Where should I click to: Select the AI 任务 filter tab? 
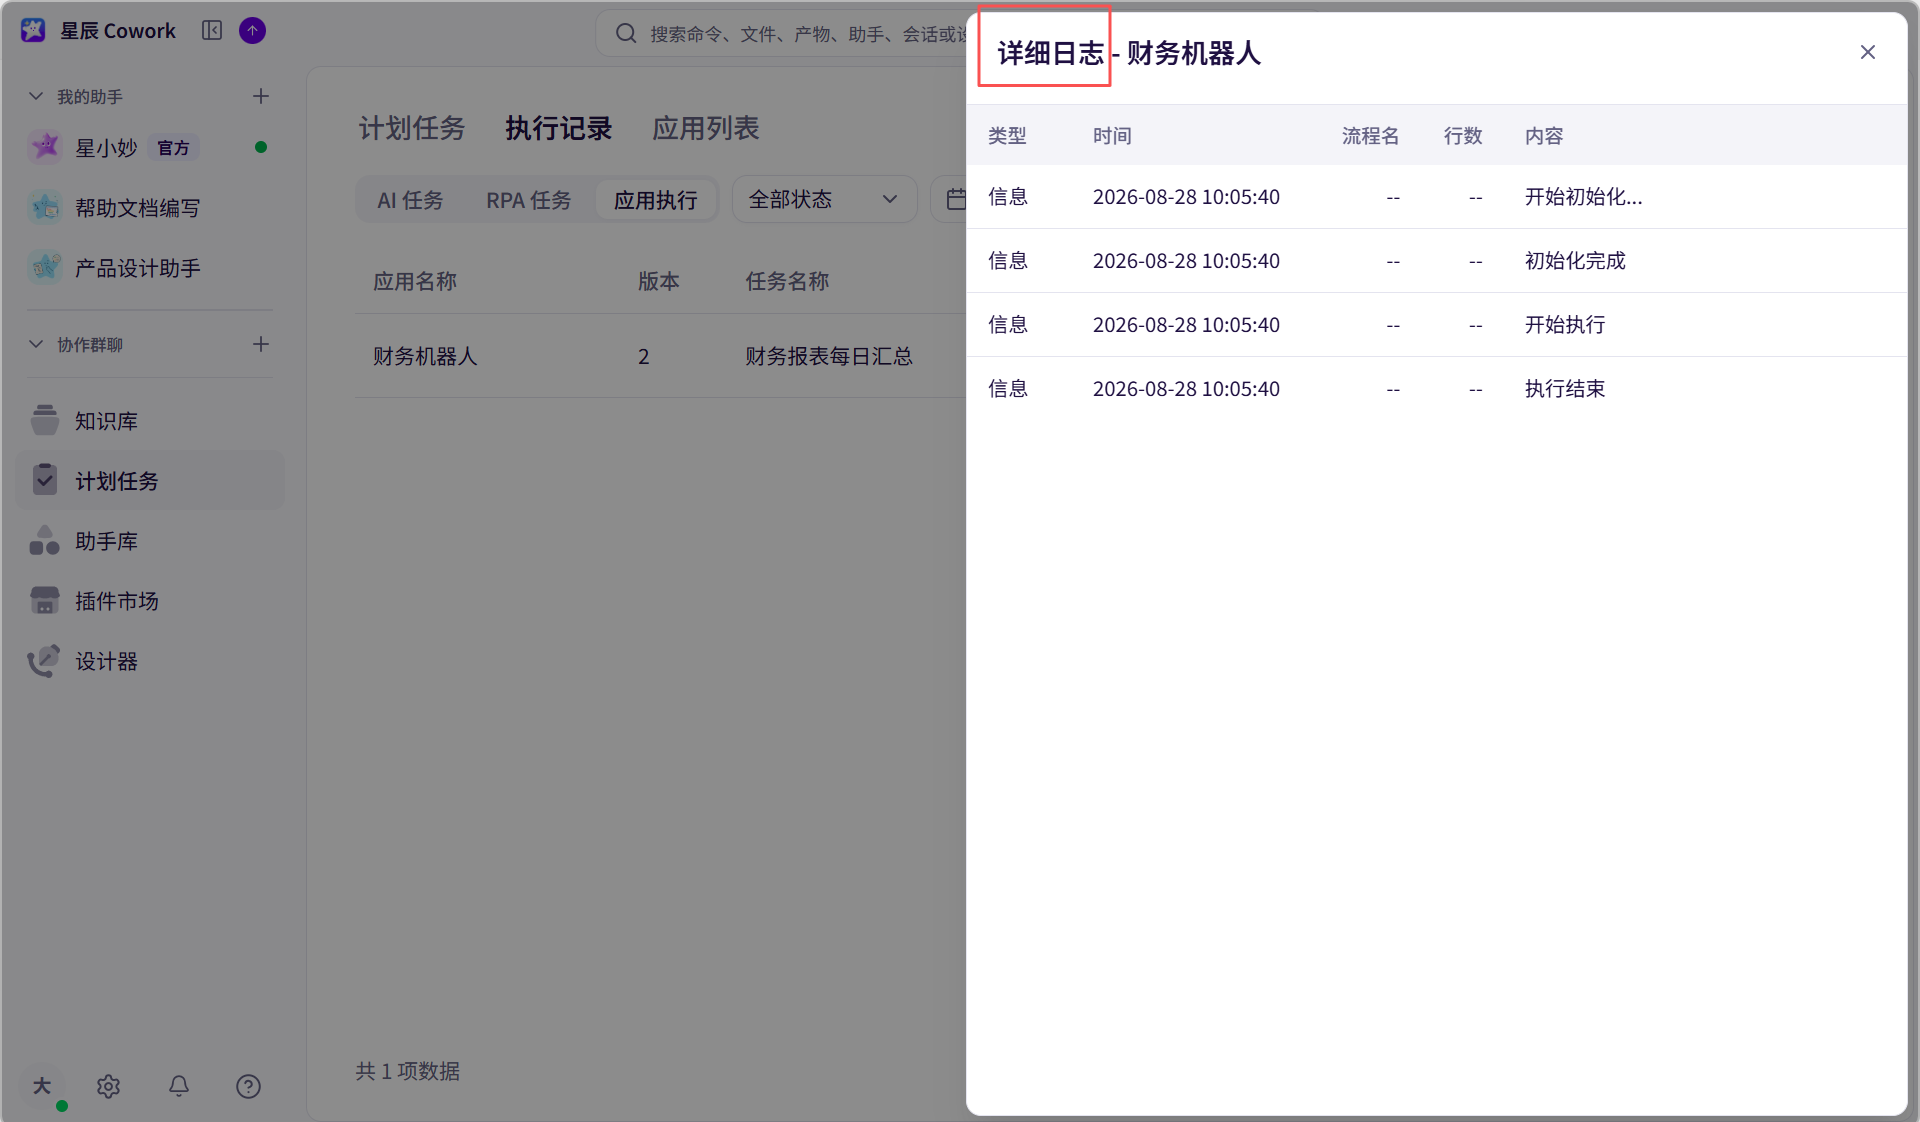tap(410, 200)
